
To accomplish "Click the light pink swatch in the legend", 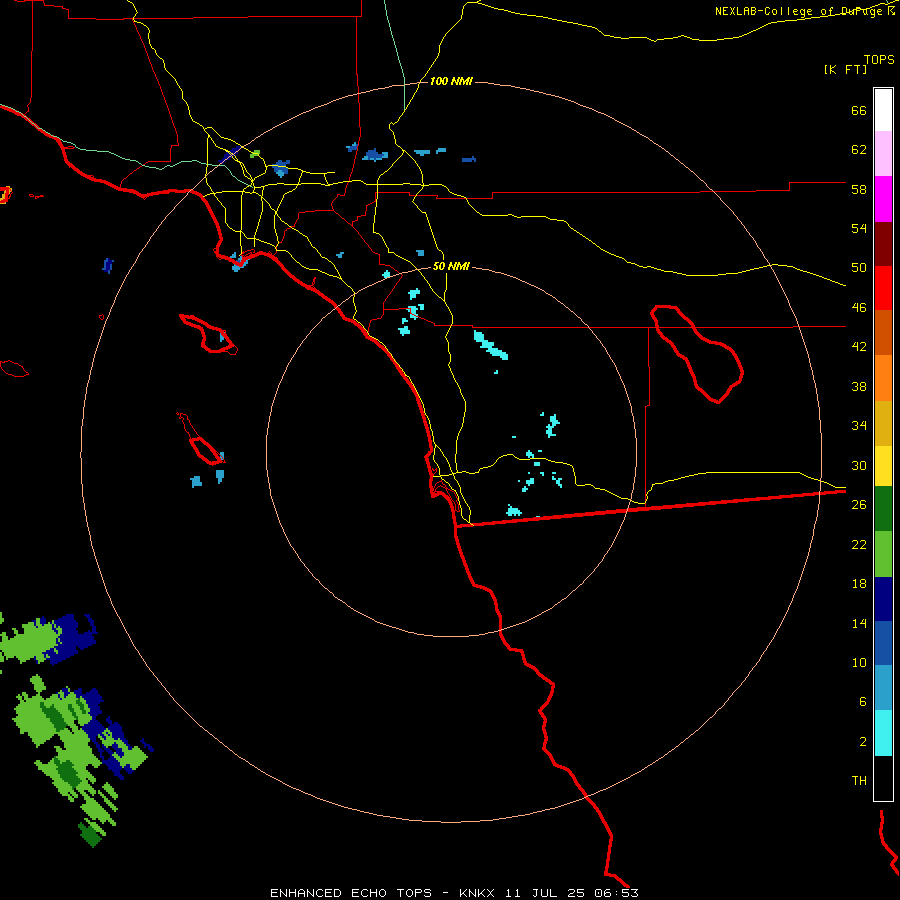I will (883, 154).
